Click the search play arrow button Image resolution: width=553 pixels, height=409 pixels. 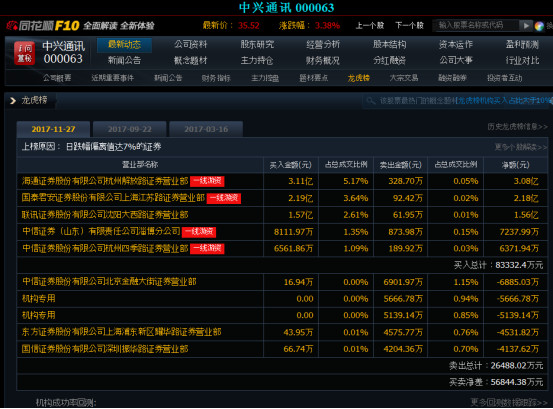pyautogui.click(x=526, y=25)
